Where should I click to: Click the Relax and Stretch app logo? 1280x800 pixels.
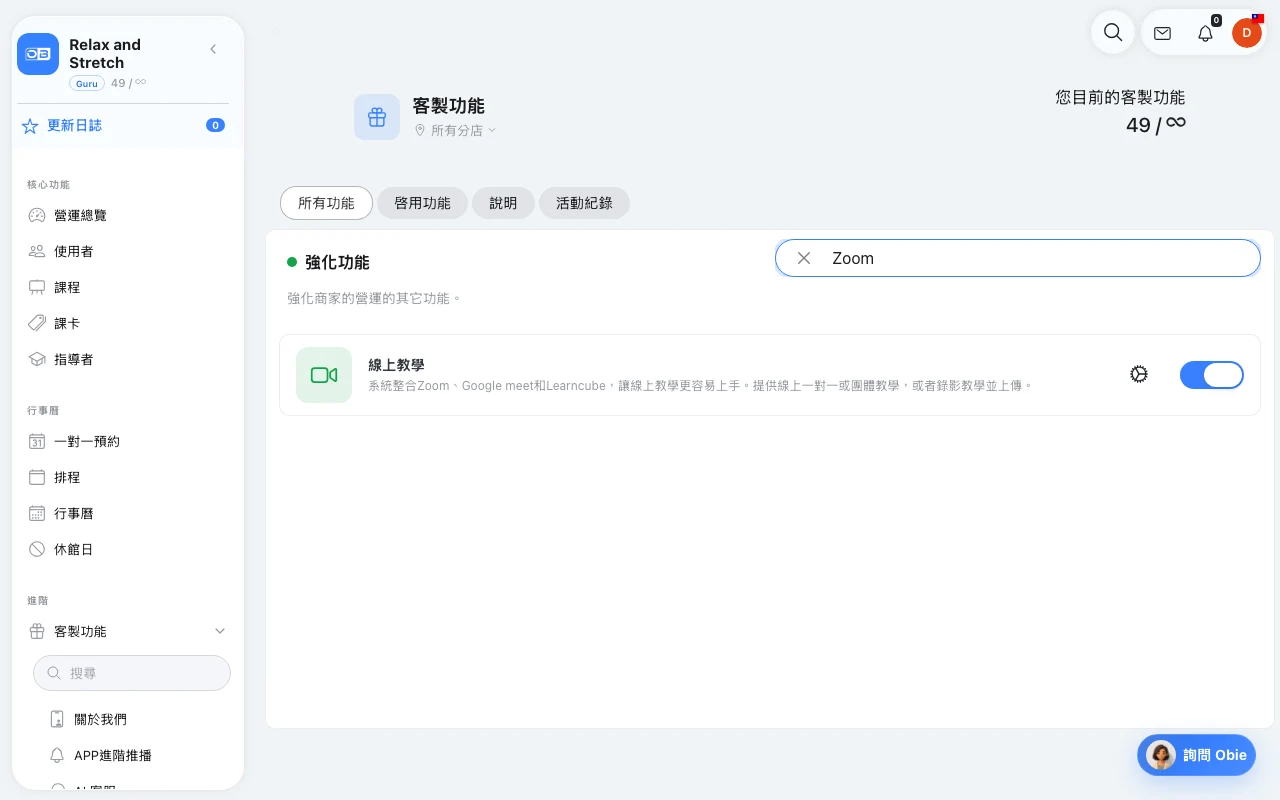[38, 54]
